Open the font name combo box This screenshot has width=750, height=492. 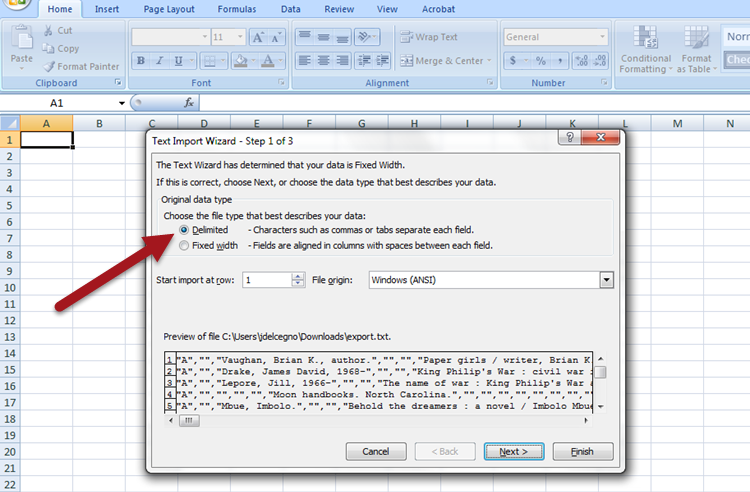(x=171, y=37)
